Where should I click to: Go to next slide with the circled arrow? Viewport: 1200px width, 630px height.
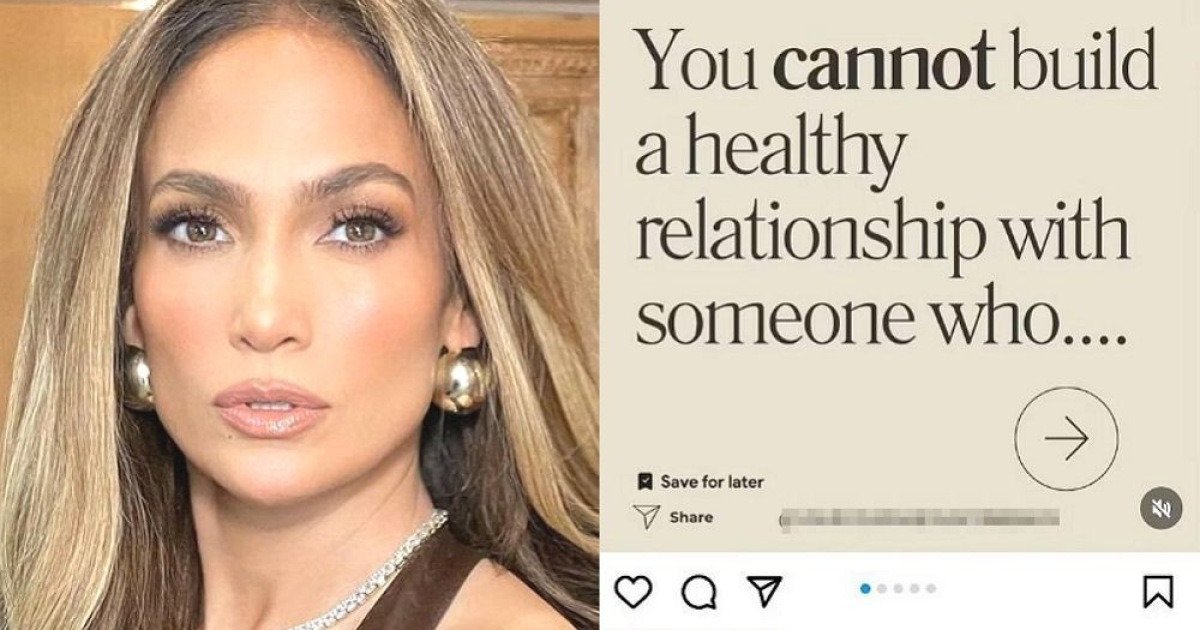[1066, 439]
